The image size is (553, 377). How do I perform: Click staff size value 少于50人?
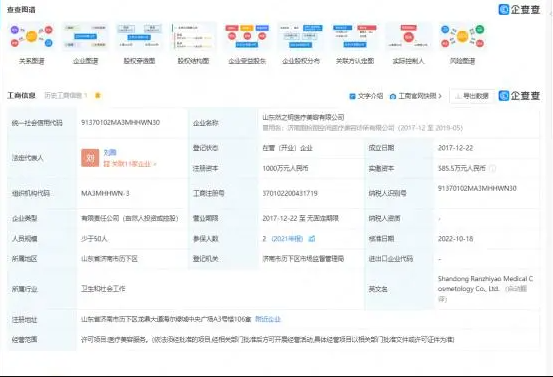tap(94, 239)
